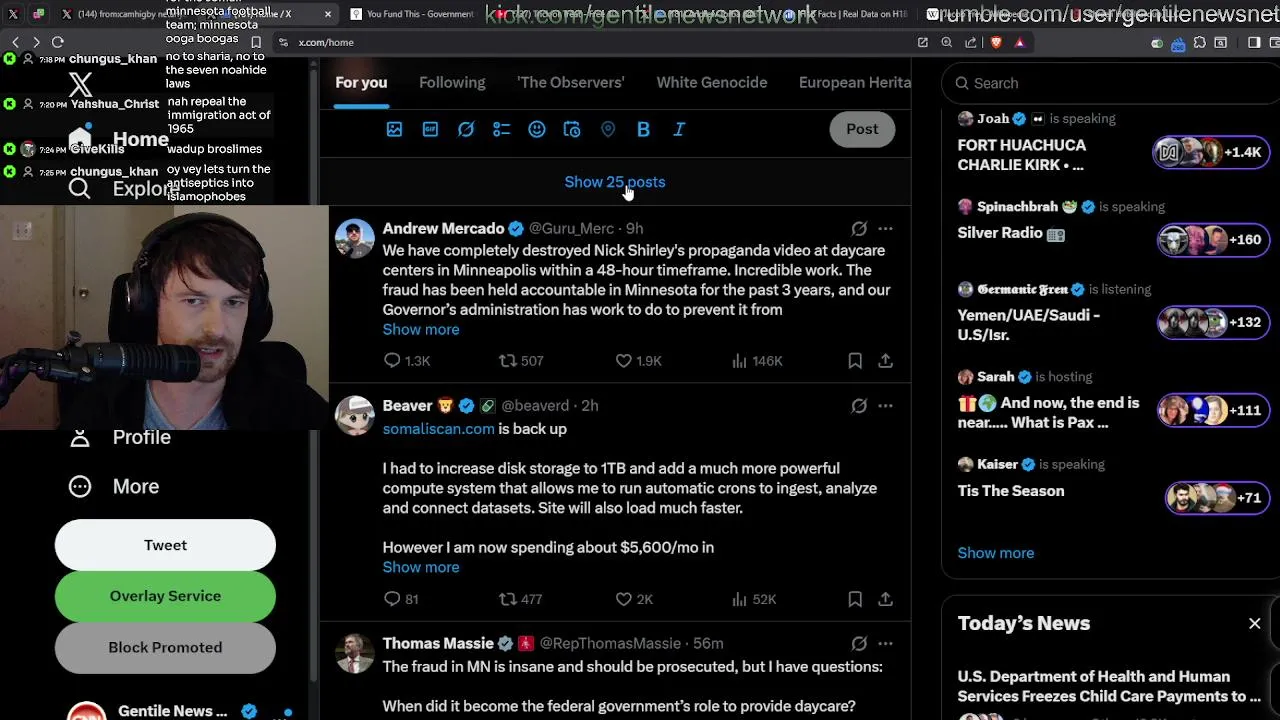The image size is (1280, 720).
Task: Schedule post using calendar clock icon
Action: [572, 129]
